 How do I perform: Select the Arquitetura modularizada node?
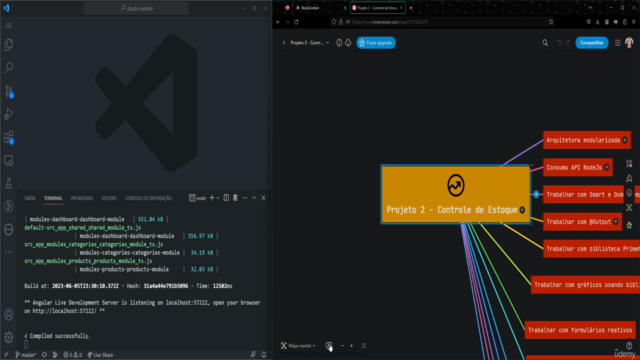587,140
